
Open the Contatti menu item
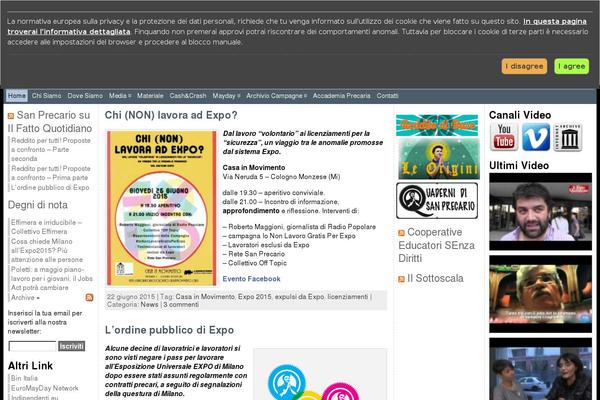[x=387, y=96]
